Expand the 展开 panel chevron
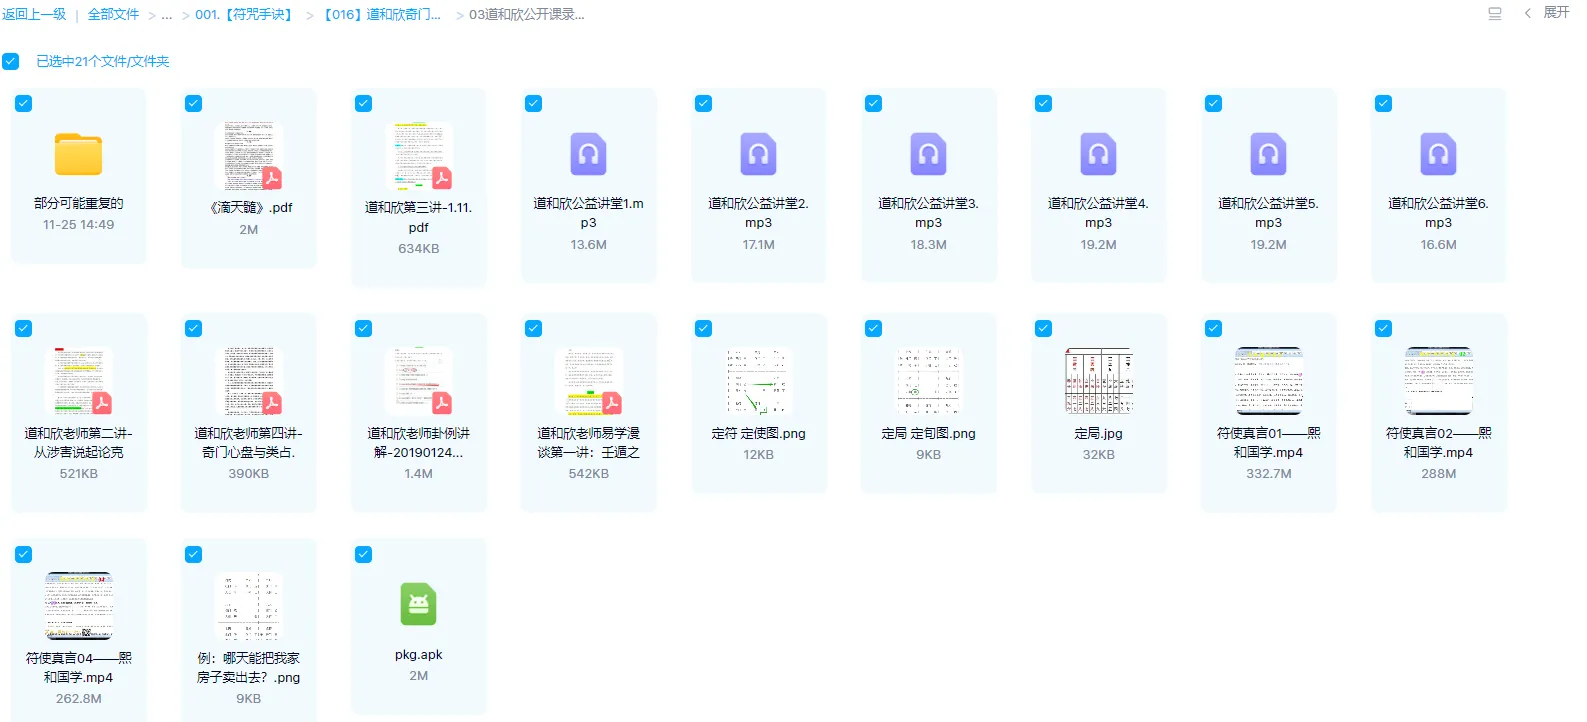This screenshot has width=1587, height=722. pyautogui.click(x=1528, y=13)
